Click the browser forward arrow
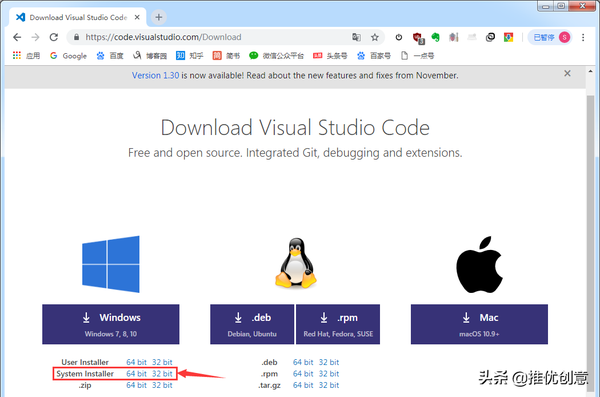This screenshot has width=600, height=397. tap(35, 37)
